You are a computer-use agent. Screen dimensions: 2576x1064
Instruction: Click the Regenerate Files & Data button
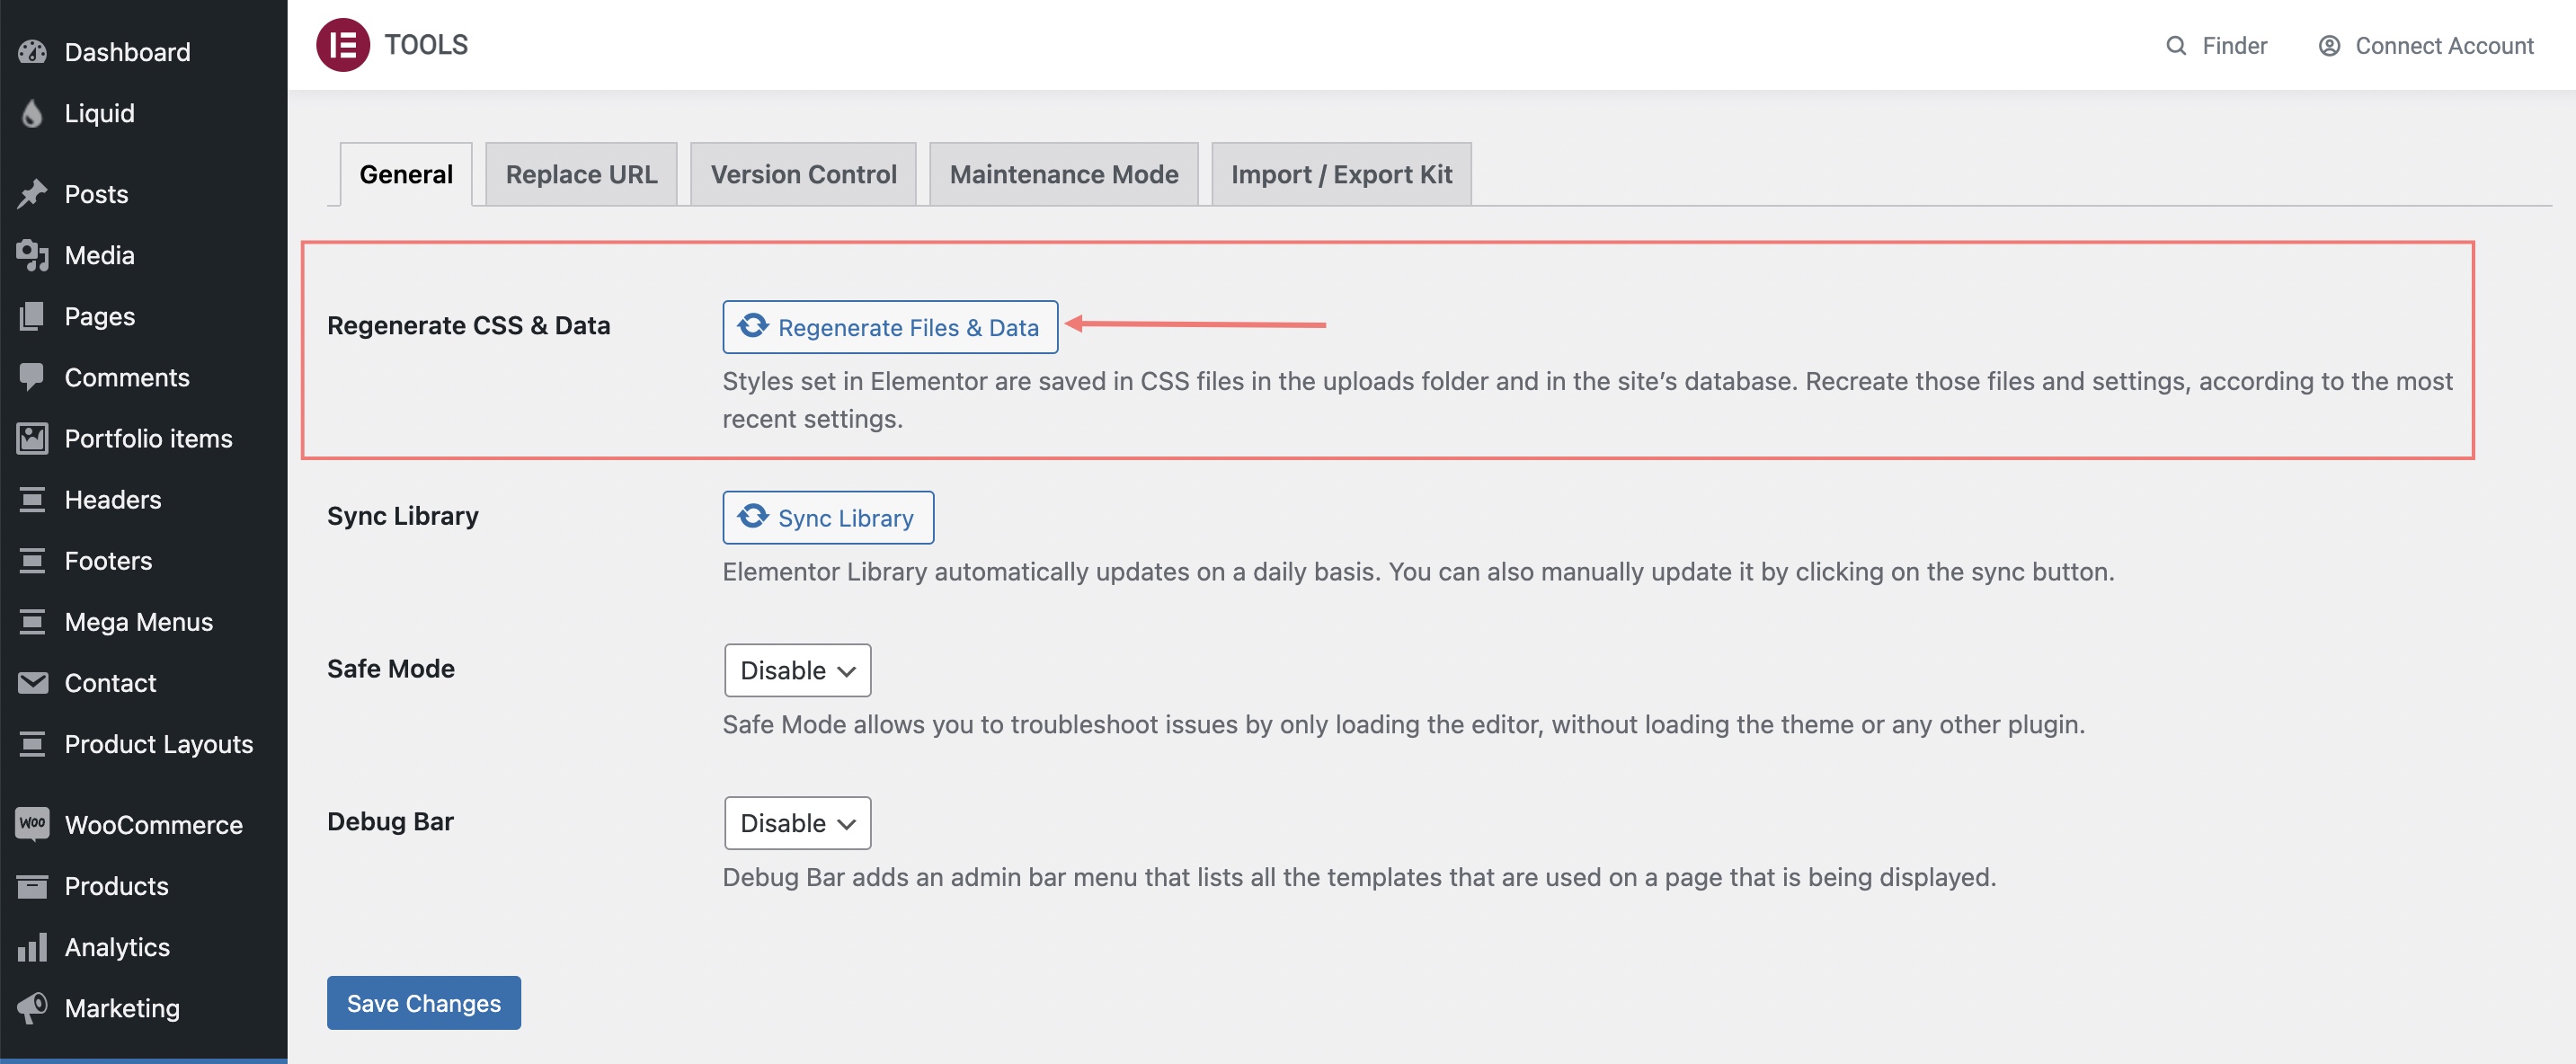[890, 327]
